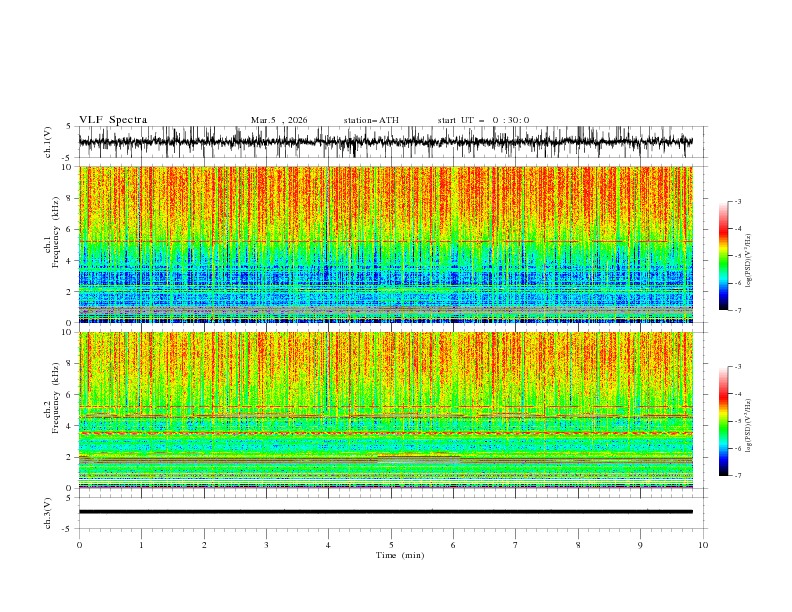Click the ch.1 spectrogram color bar
This screenshot has width=792, height=612.
coord(723,256)
